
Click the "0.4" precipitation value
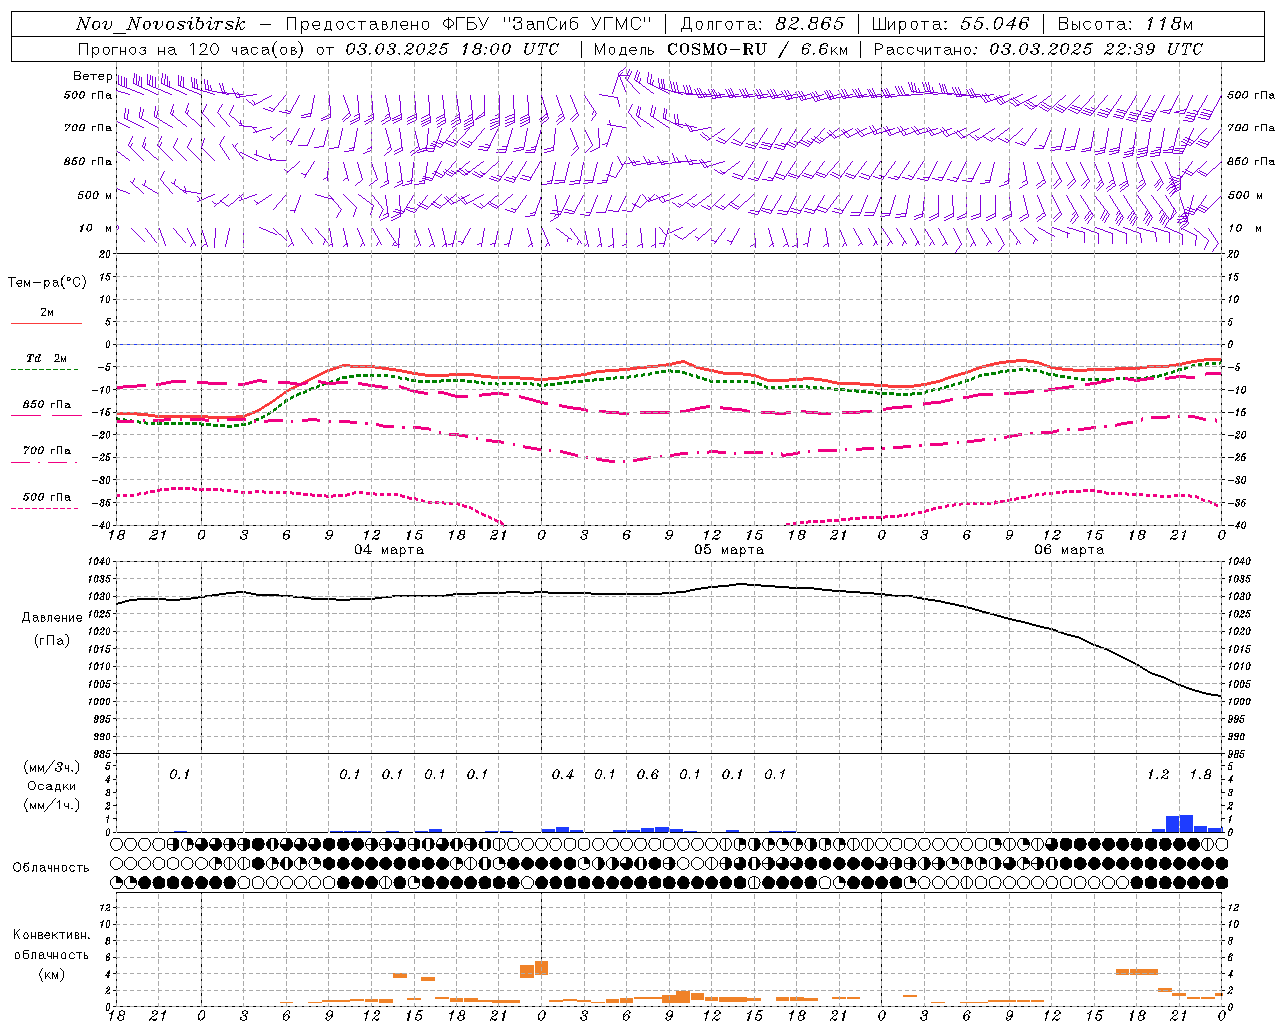(563, 774)
